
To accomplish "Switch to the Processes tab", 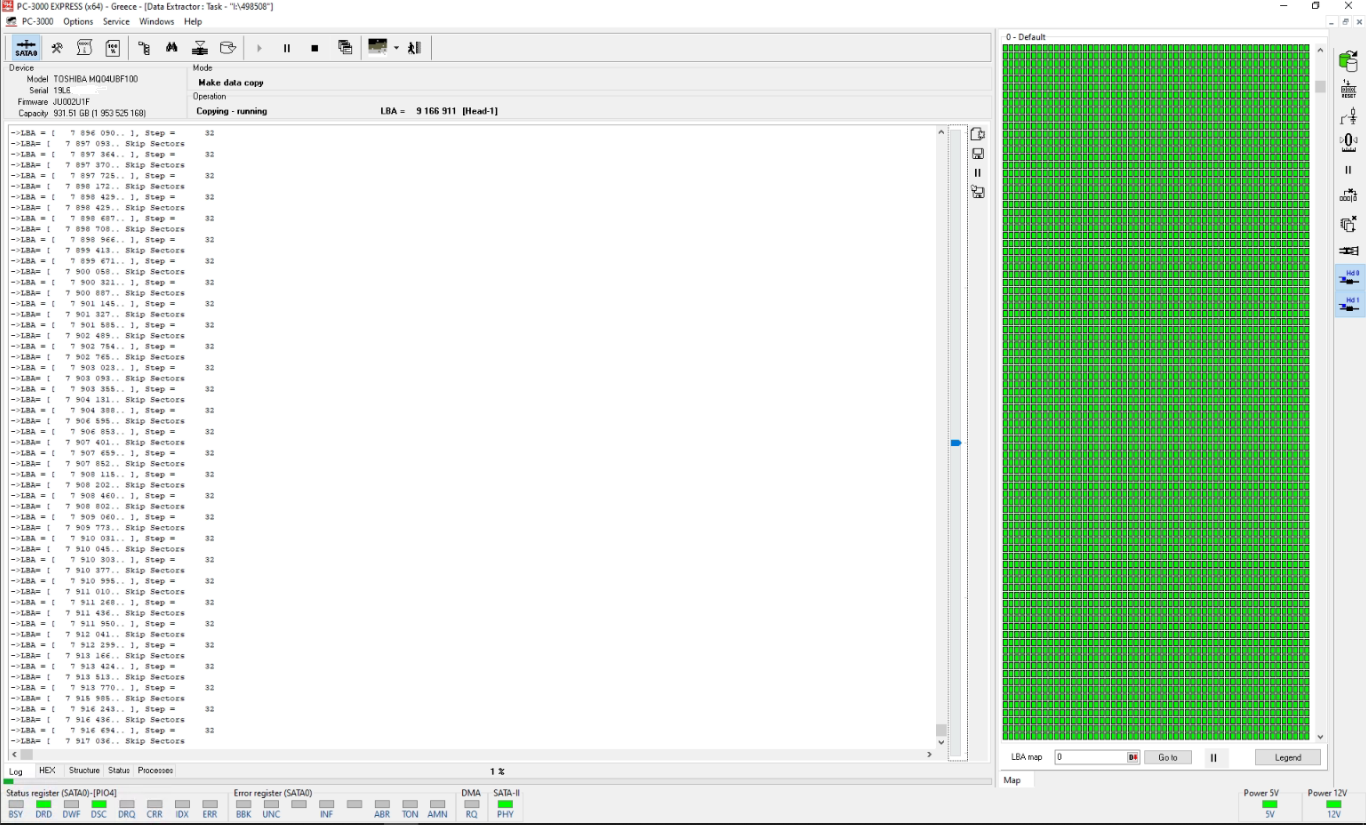I will [156, 771].
